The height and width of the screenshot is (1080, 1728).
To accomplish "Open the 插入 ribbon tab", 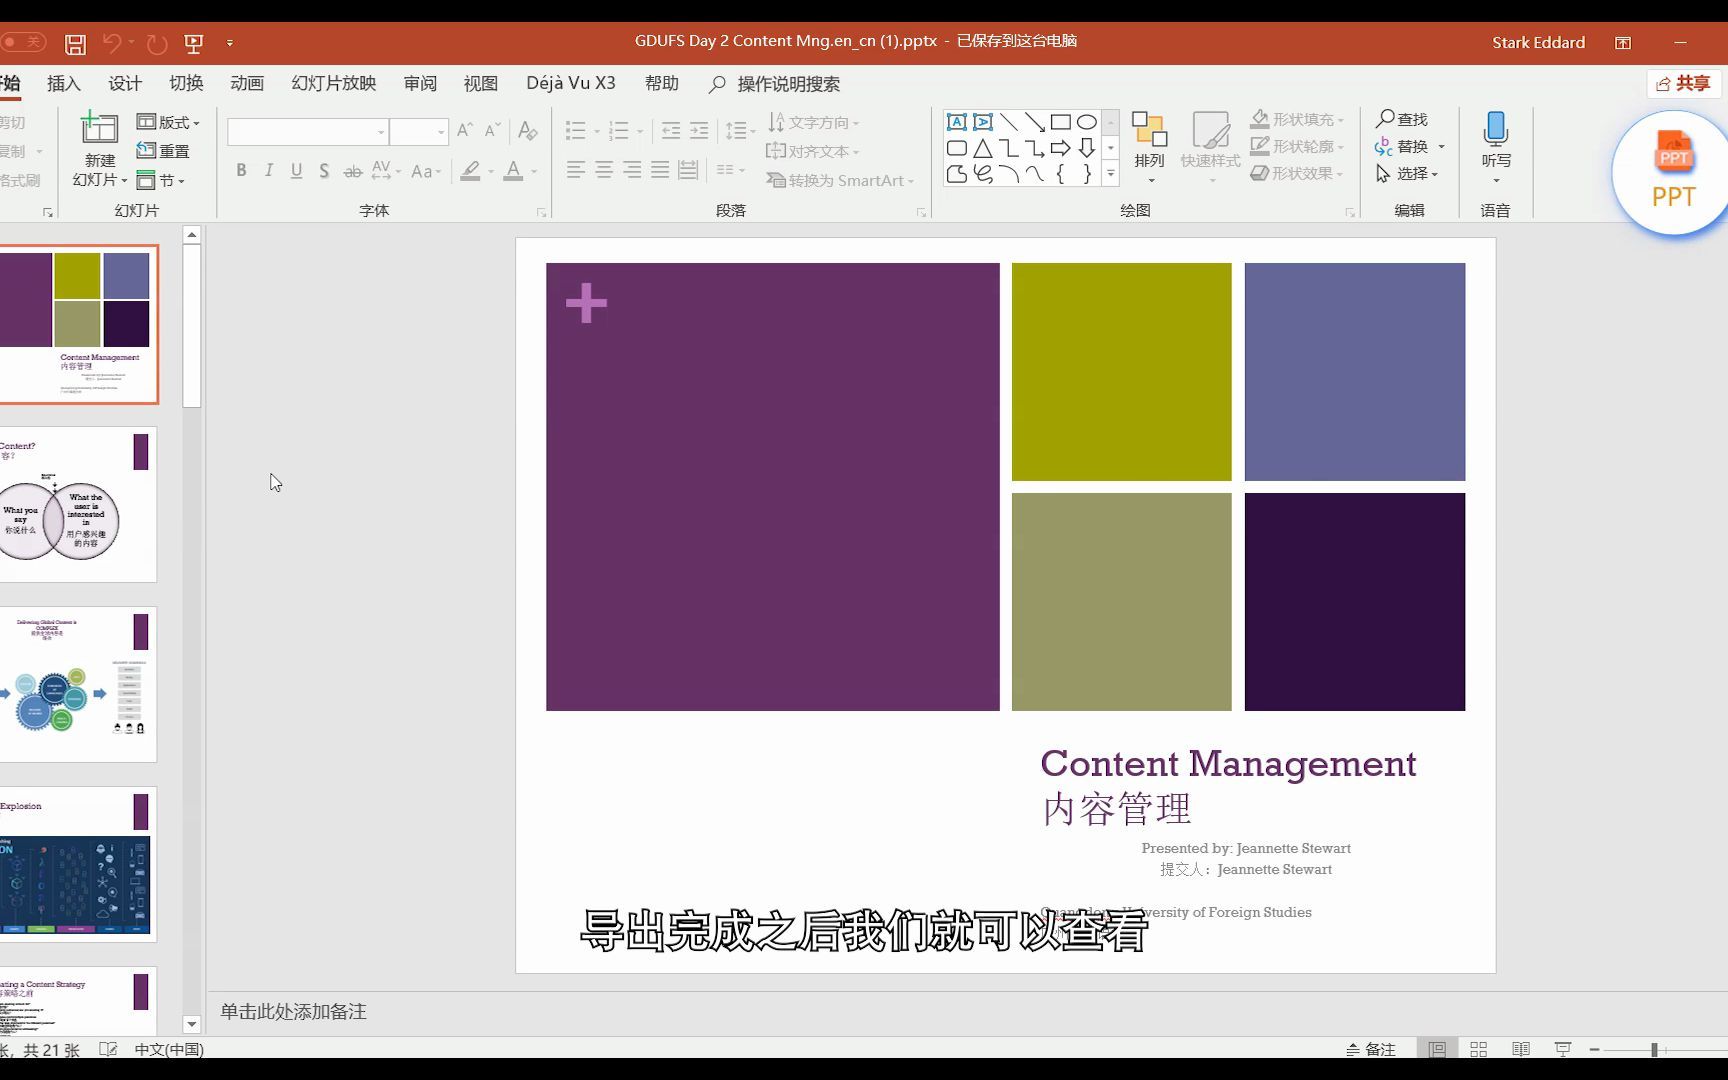I will pos(64,84).
